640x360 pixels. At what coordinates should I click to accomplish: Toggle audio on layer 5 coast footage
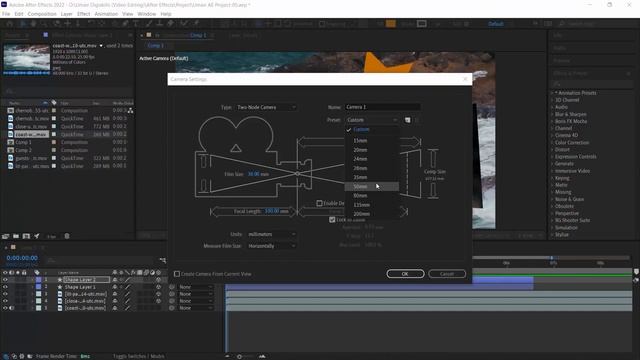[x=11, y=308]
